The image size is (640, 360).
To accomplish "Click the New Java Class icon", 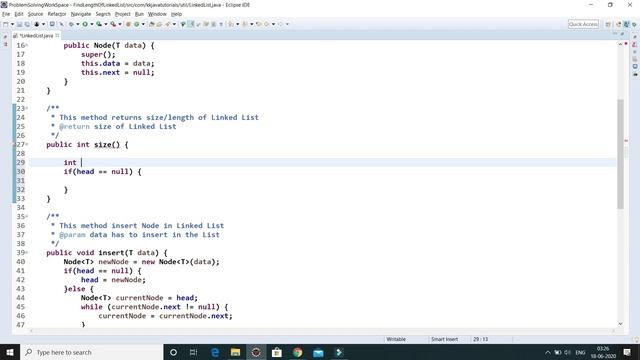I will [137, 24].
